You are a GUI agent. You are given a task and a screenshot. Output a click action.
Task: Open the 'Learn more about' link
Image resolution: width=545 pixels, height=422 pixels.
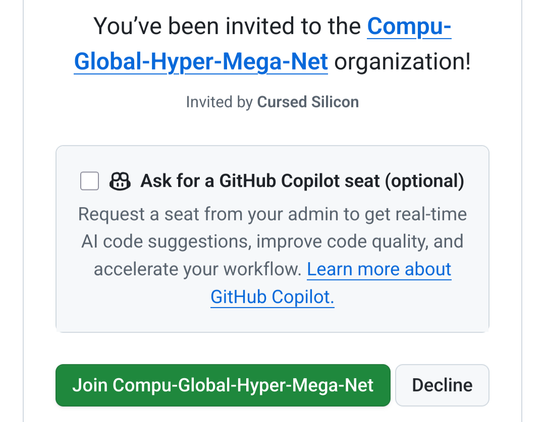click(379, 269)
